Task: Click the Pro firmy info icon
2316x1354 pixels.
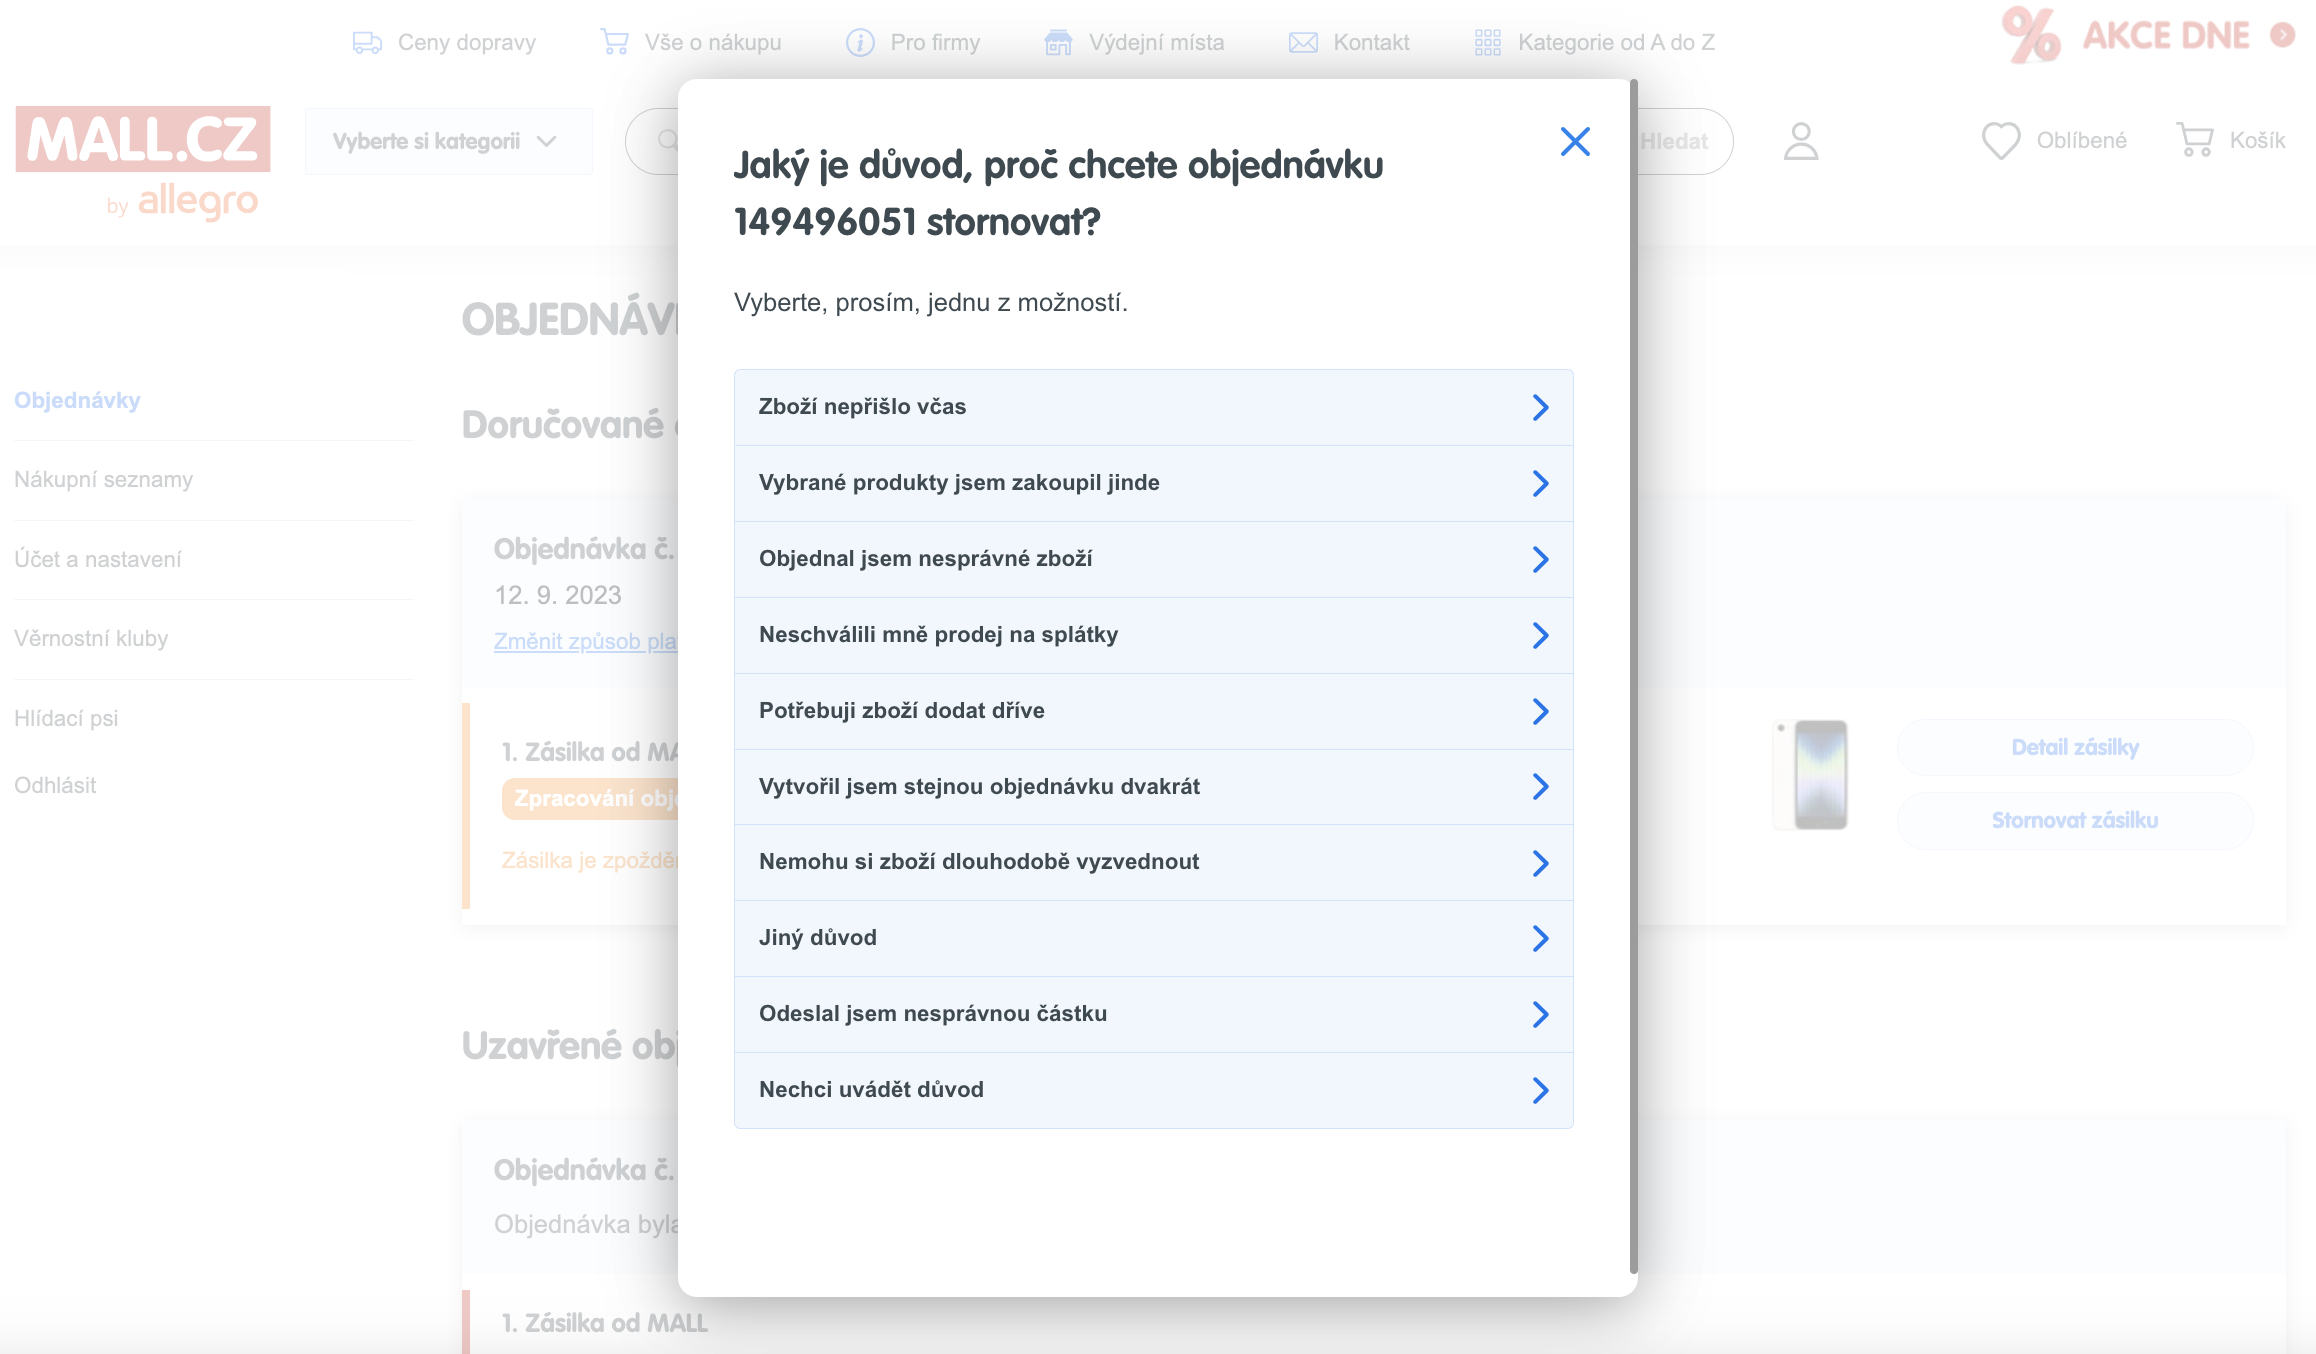Action: (x=860, y=43)
